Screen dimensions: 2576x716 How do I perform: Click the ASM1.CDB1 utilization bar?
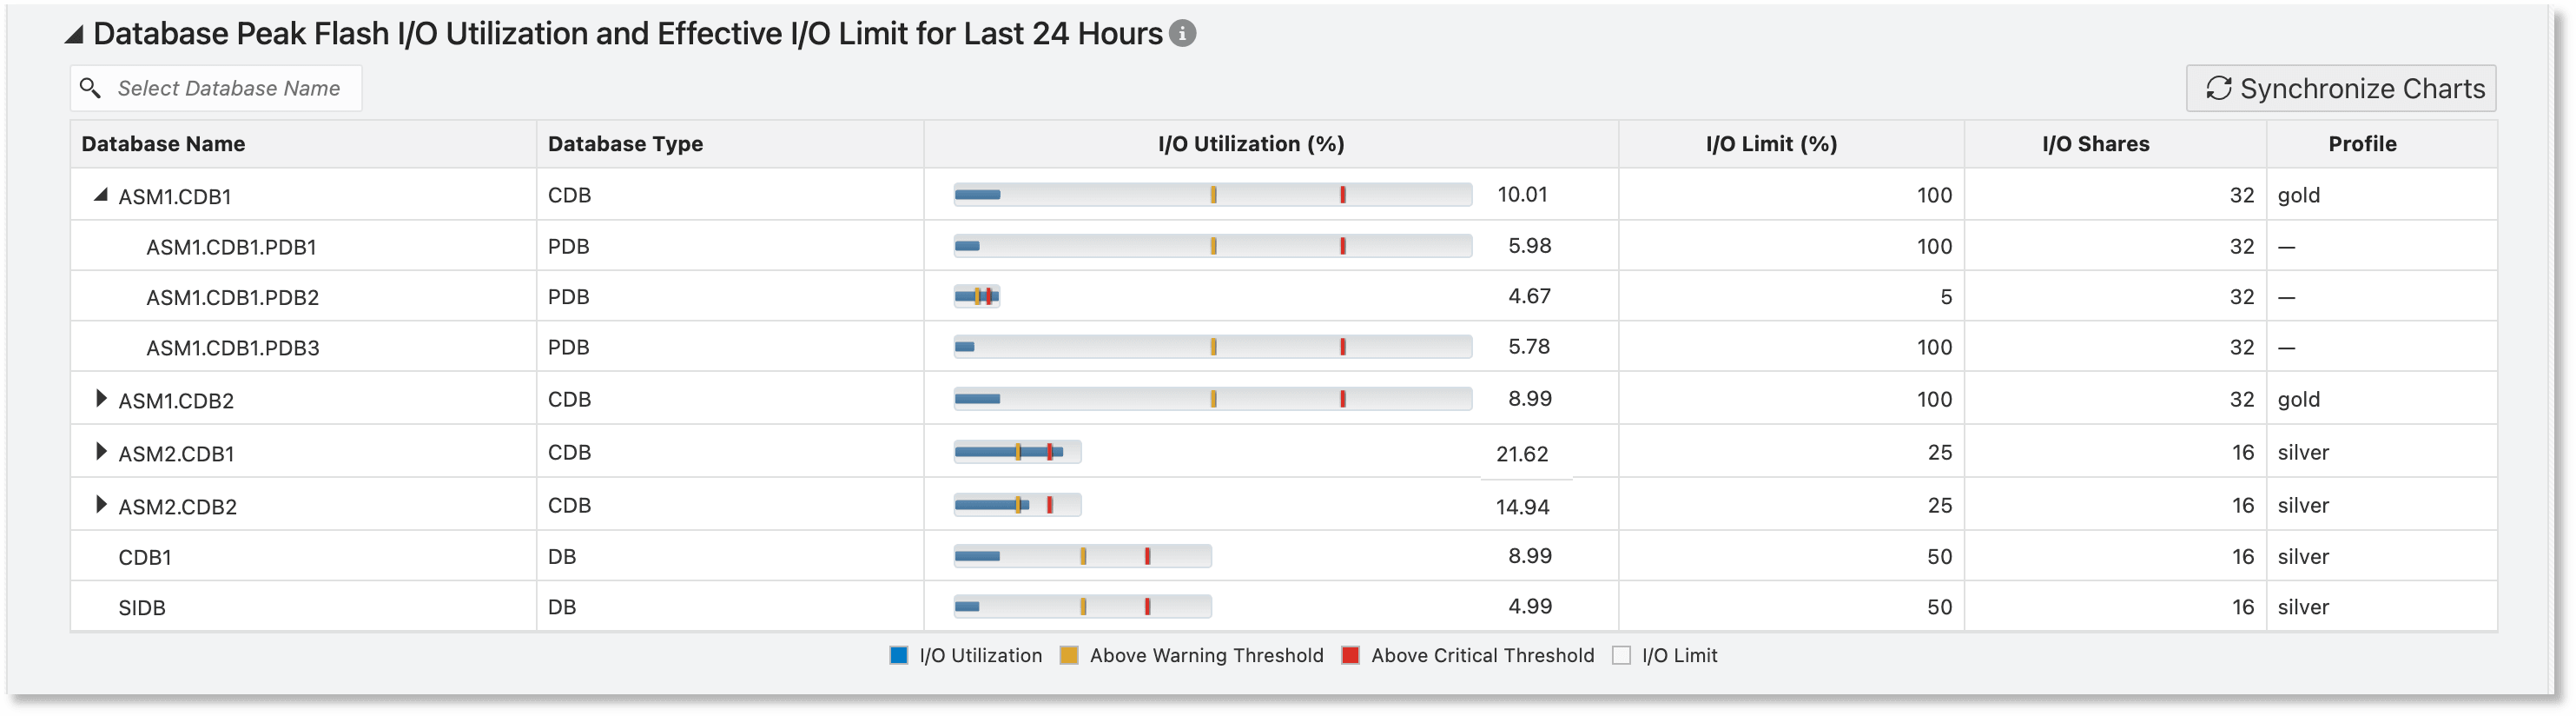1212,195
